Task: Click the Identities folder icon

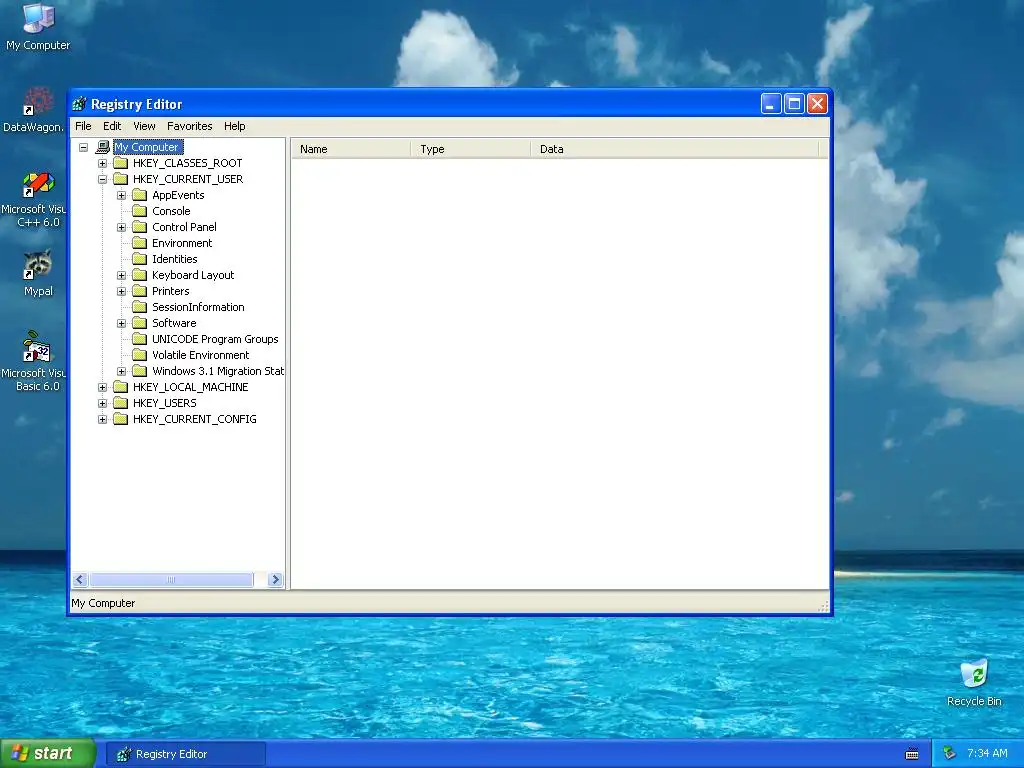Action: pyautogui.click(x=140, y=259)
